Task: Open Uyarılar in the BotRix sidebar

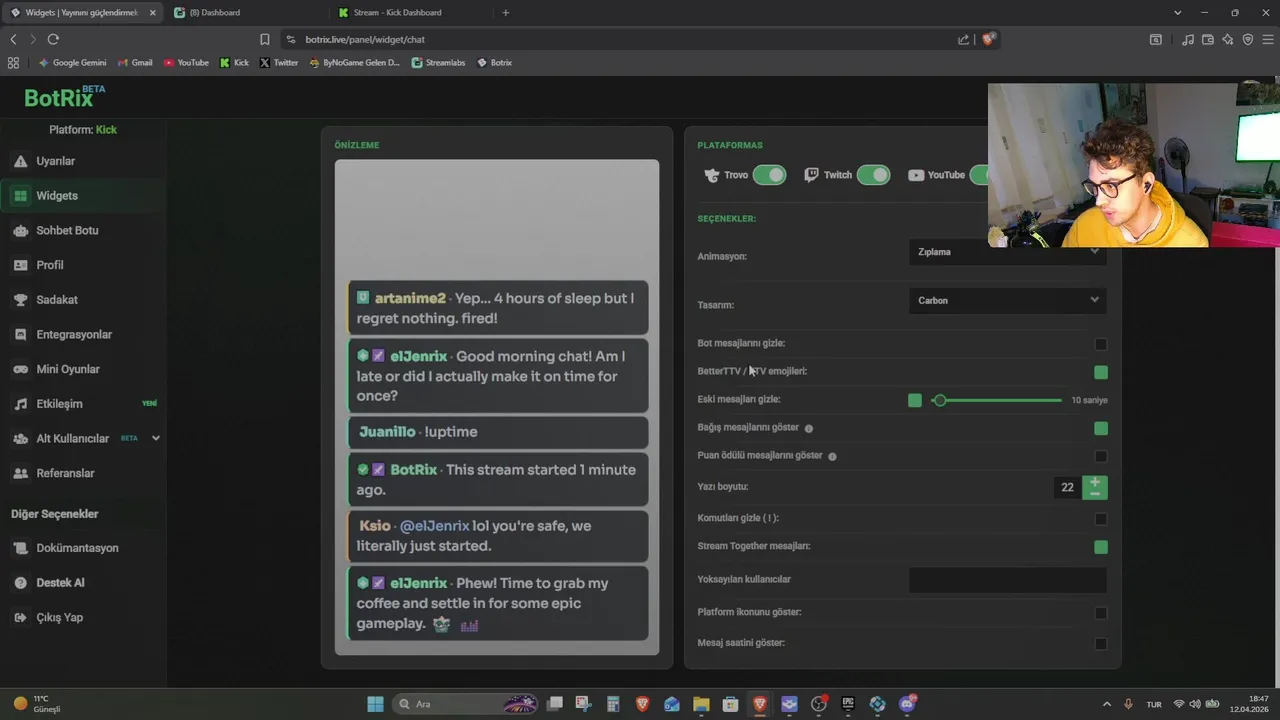Action: pyautogui.click(x=55, y=161)
